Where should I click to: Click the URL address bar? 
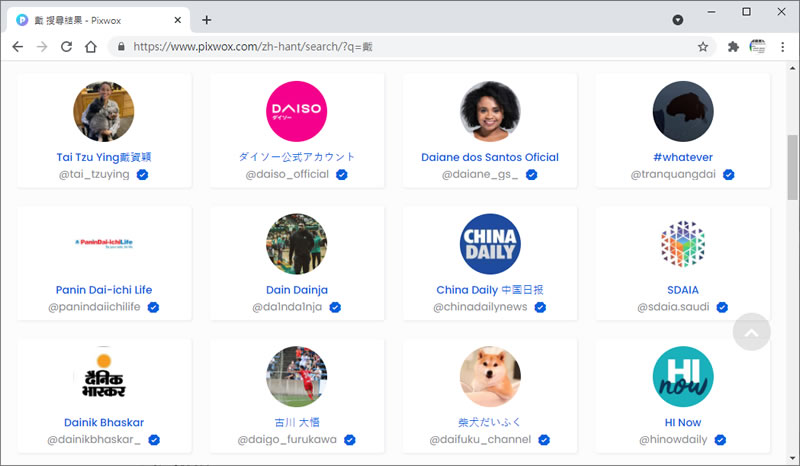pos(411,47)
